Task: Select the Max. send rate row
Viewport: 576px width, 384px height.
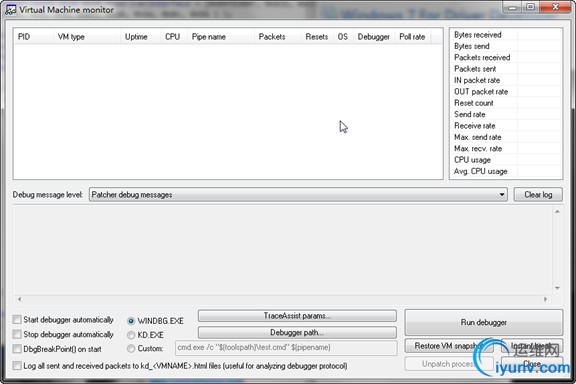Action: (506, 137)
